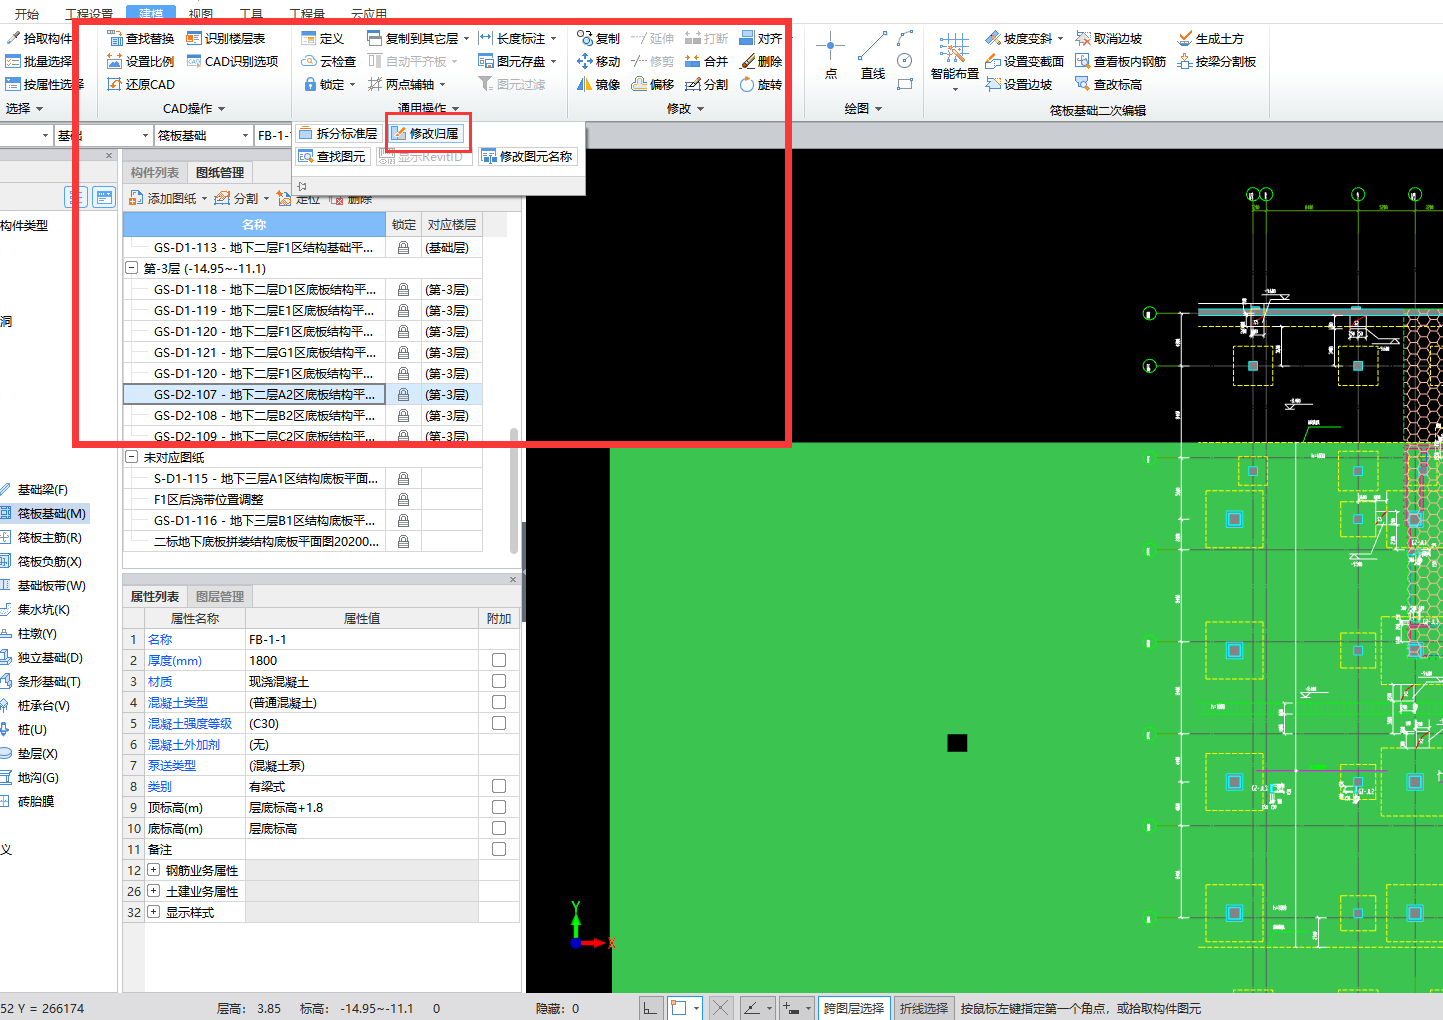Open 查看板内钢筋
The width and height of the screenshot is (1443, 1020).
tap(1120, 61)
